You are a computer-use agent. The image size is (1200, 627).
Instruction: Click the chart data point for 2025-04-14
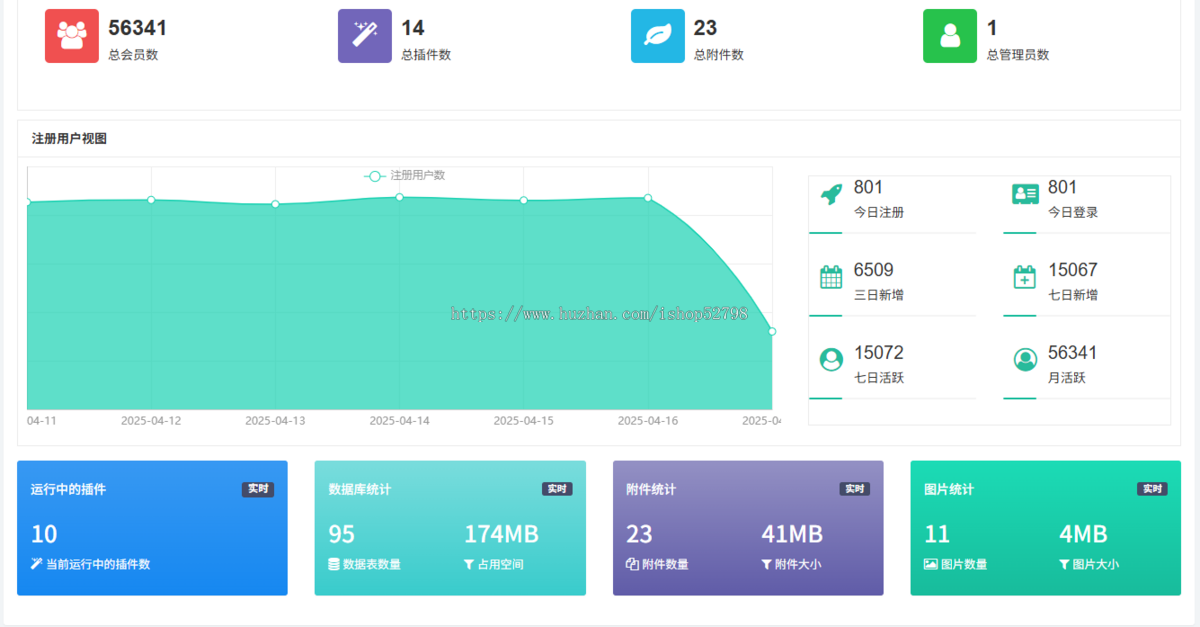click(399, 197)
